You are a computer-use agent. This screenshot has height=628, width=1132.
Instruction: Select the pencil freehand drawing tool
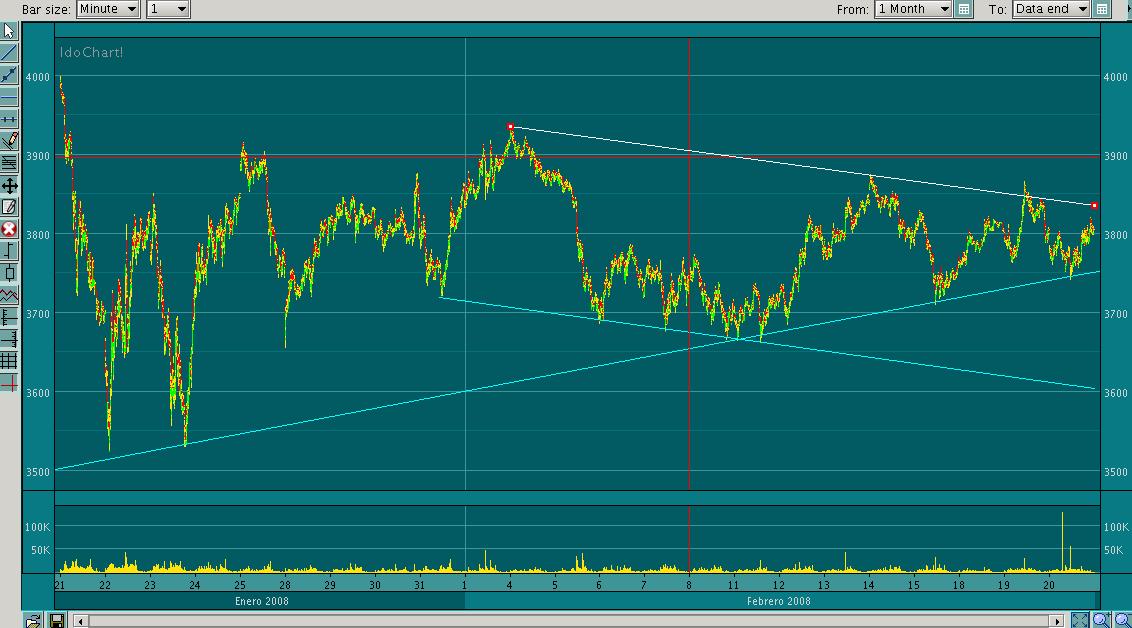pos(9,141)
